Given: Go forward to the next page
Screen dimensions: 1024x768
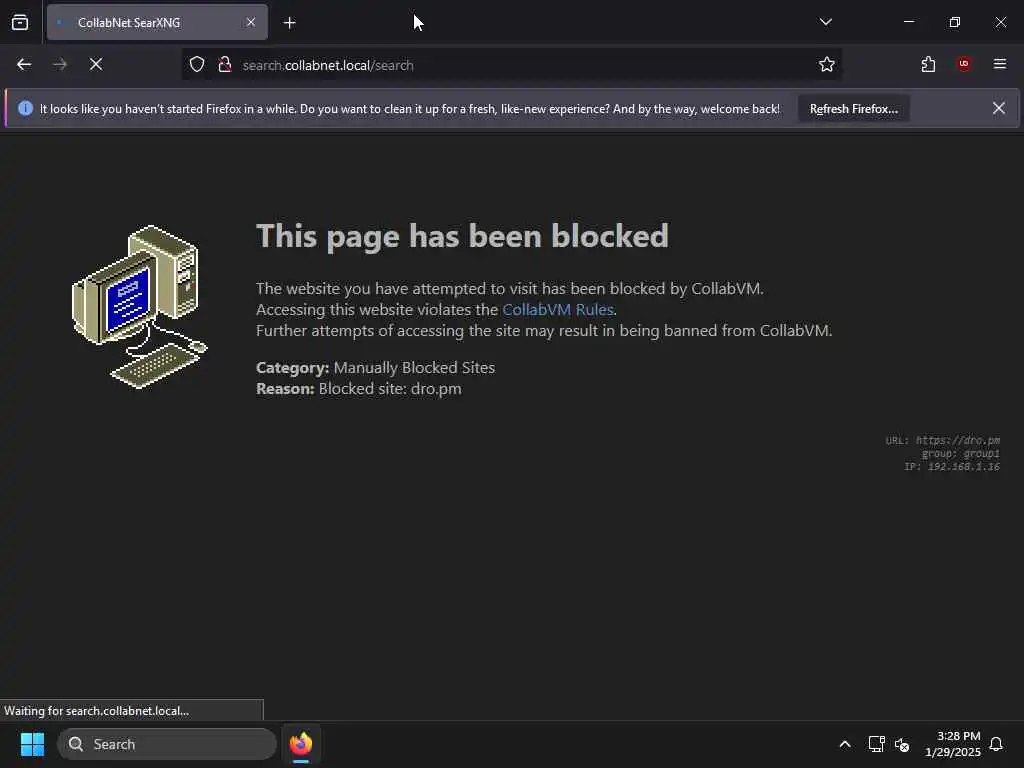Looking at the screenshot, I should [60, 64].
